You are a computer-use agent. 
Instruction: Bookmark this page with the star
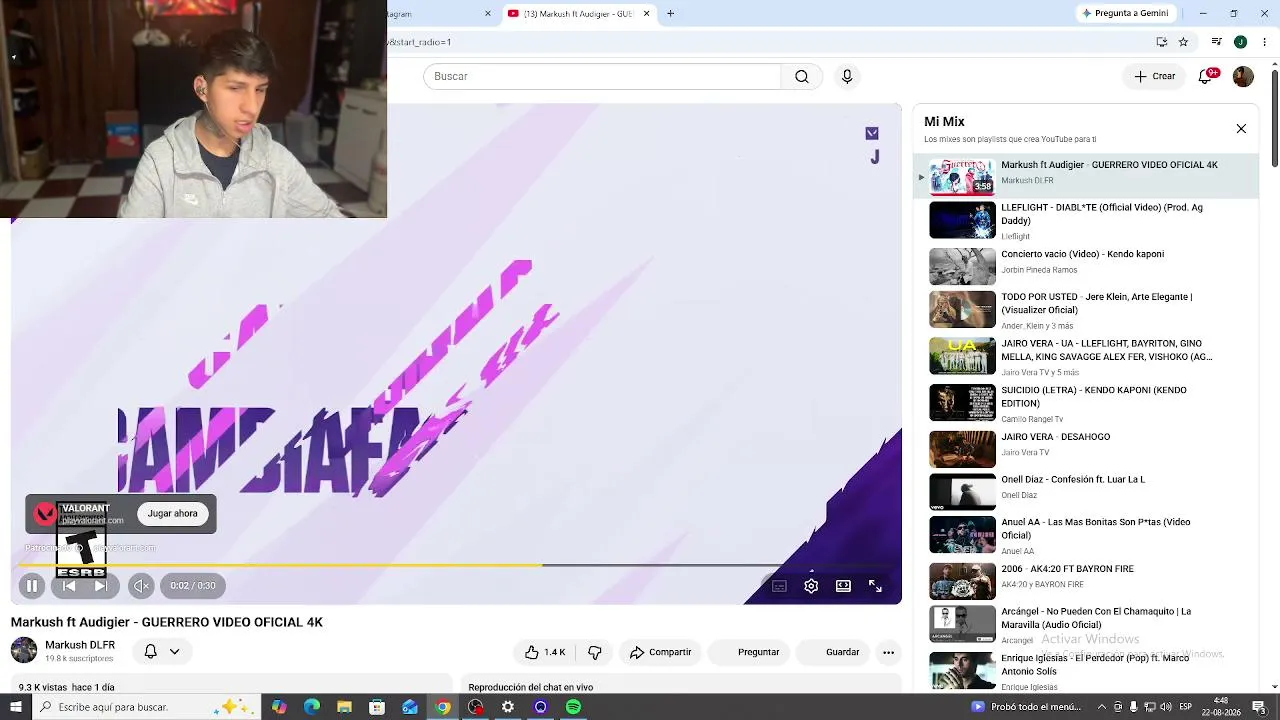1183,42
